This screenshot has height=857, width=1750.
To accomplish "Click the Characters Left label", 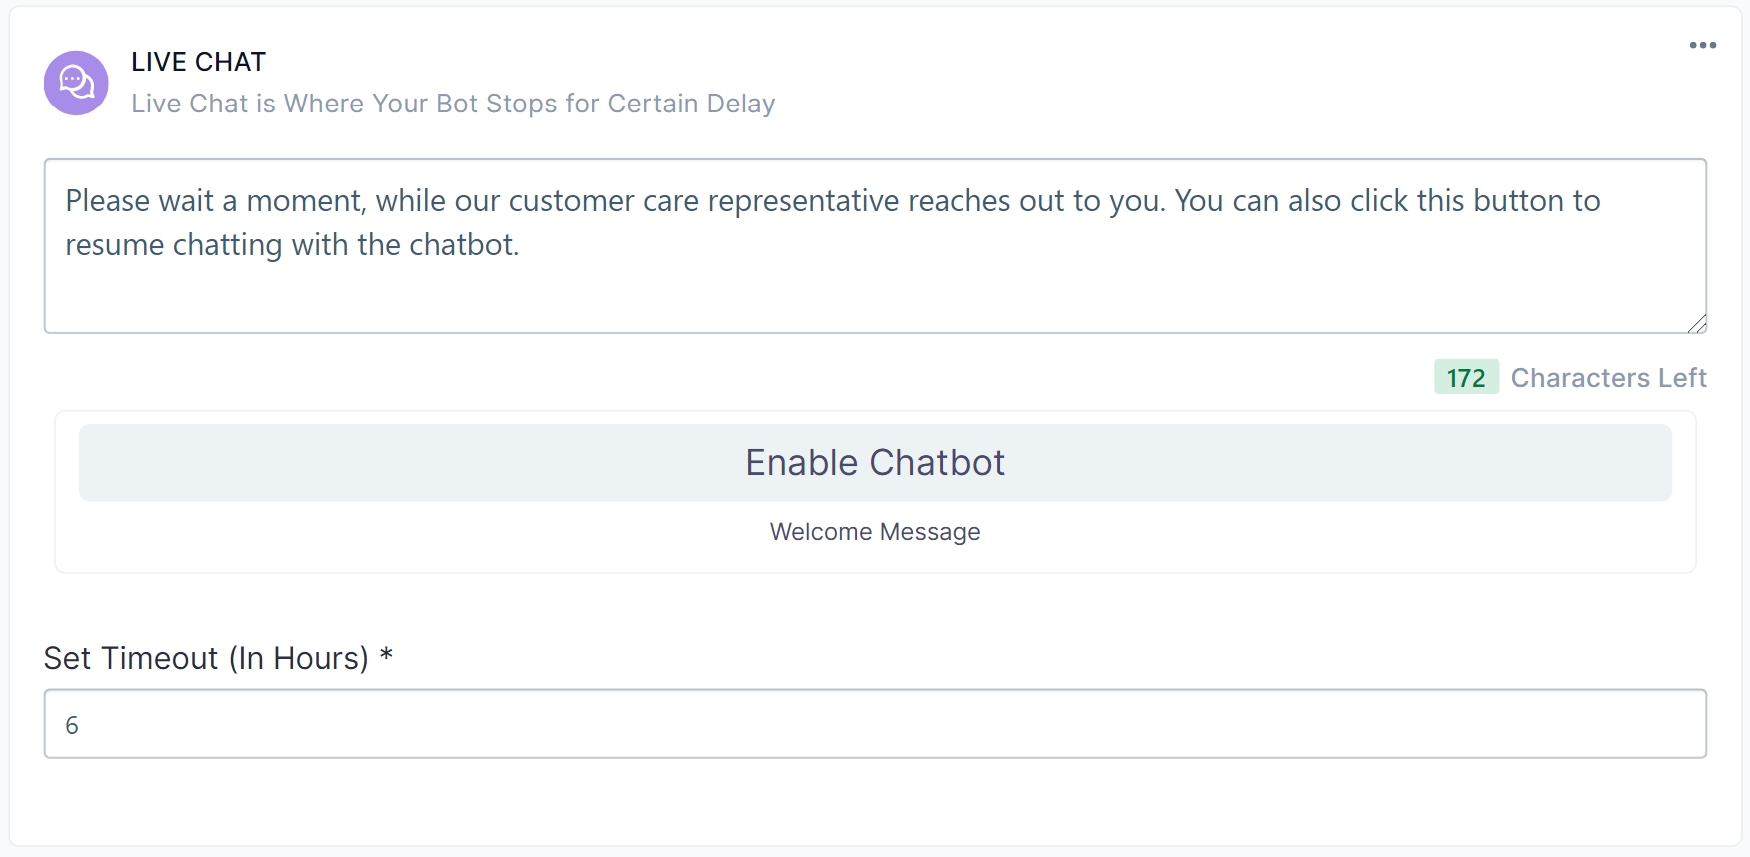I will click(x=1608, y=377).
